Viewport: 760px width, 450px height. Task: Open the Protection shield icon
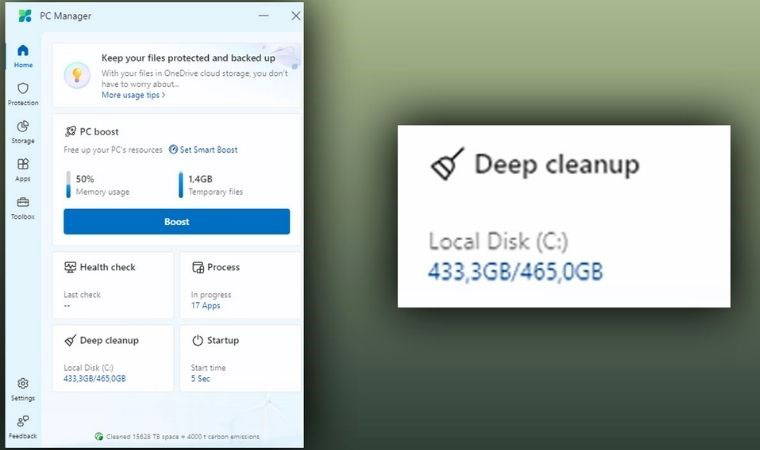23,93
